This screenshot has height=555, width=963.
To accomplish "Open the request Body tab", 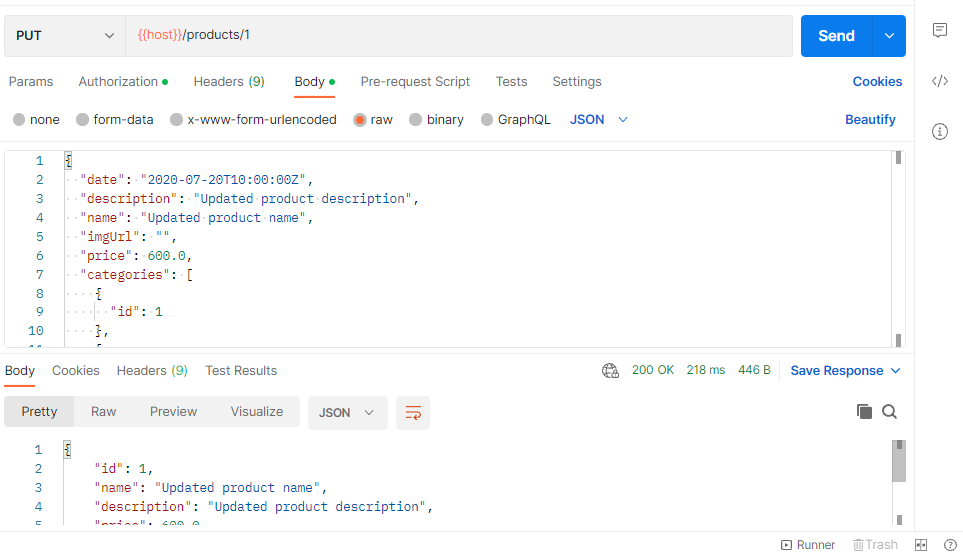I will [314, 82].
